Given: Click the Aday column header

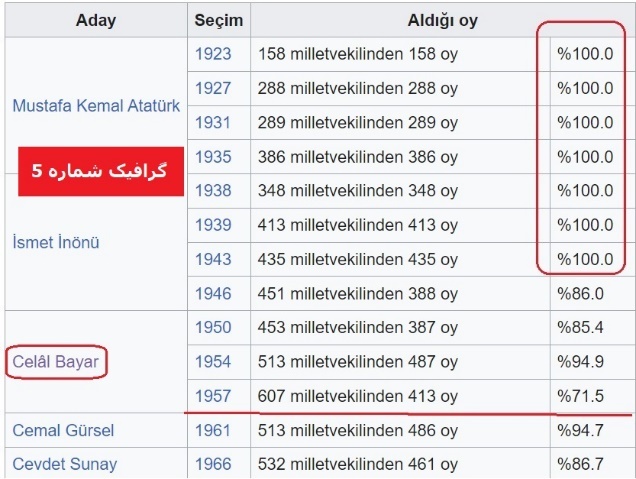Looking at the screenshot, I should pyautogui.click(x=96, y=20).
